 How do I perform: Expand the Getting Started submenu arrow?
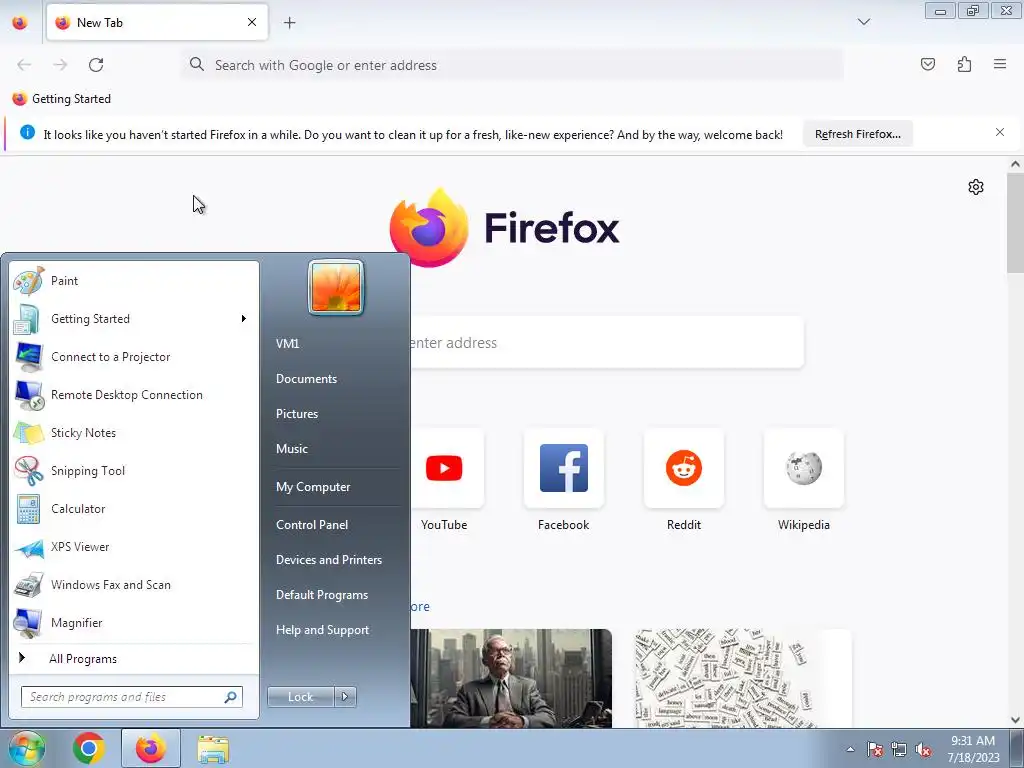[x=244, y=319]
